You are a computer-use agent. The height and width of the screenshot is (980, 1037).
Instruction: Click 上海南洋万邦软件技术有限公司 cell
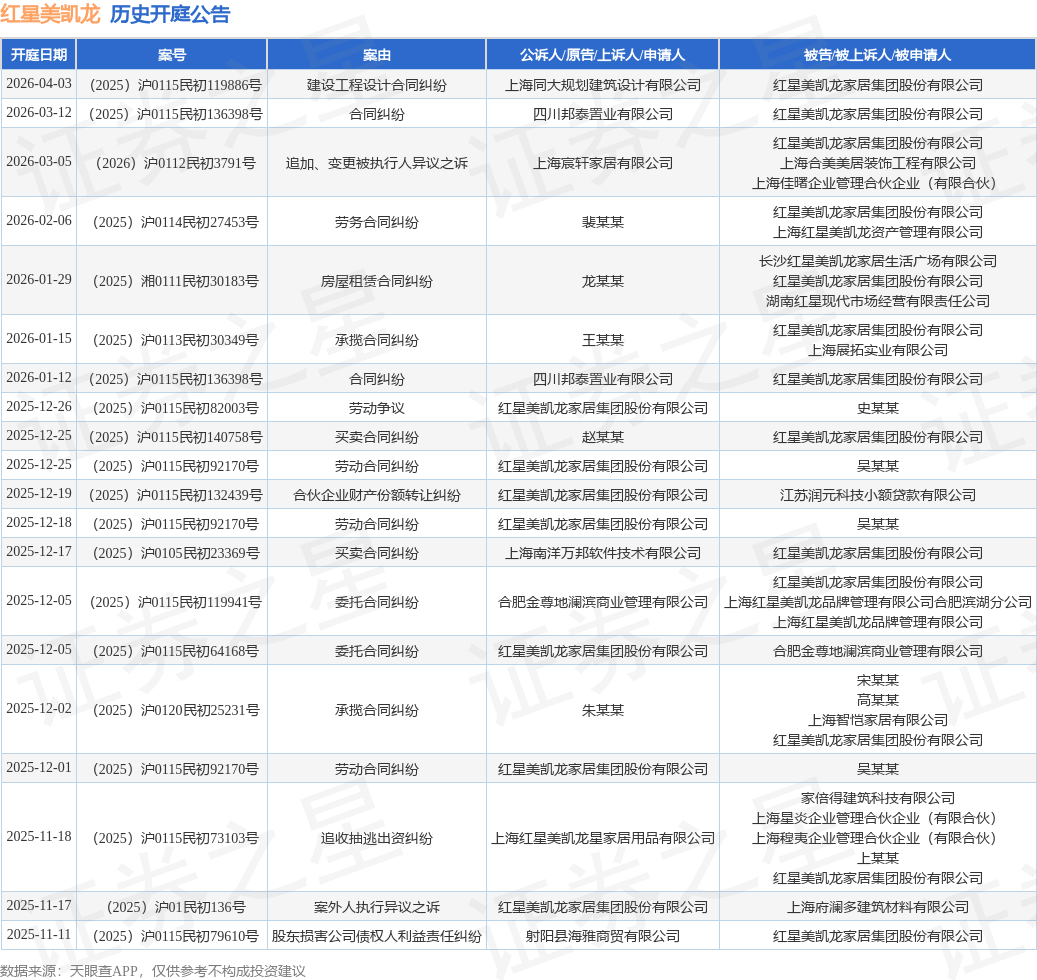point(602,553)
